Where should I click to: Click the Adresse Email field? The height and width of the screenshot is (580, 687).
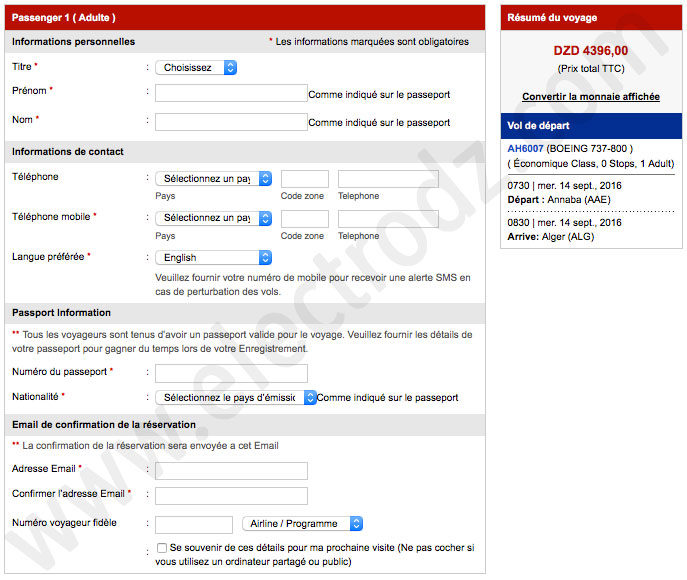coord(231,470)
